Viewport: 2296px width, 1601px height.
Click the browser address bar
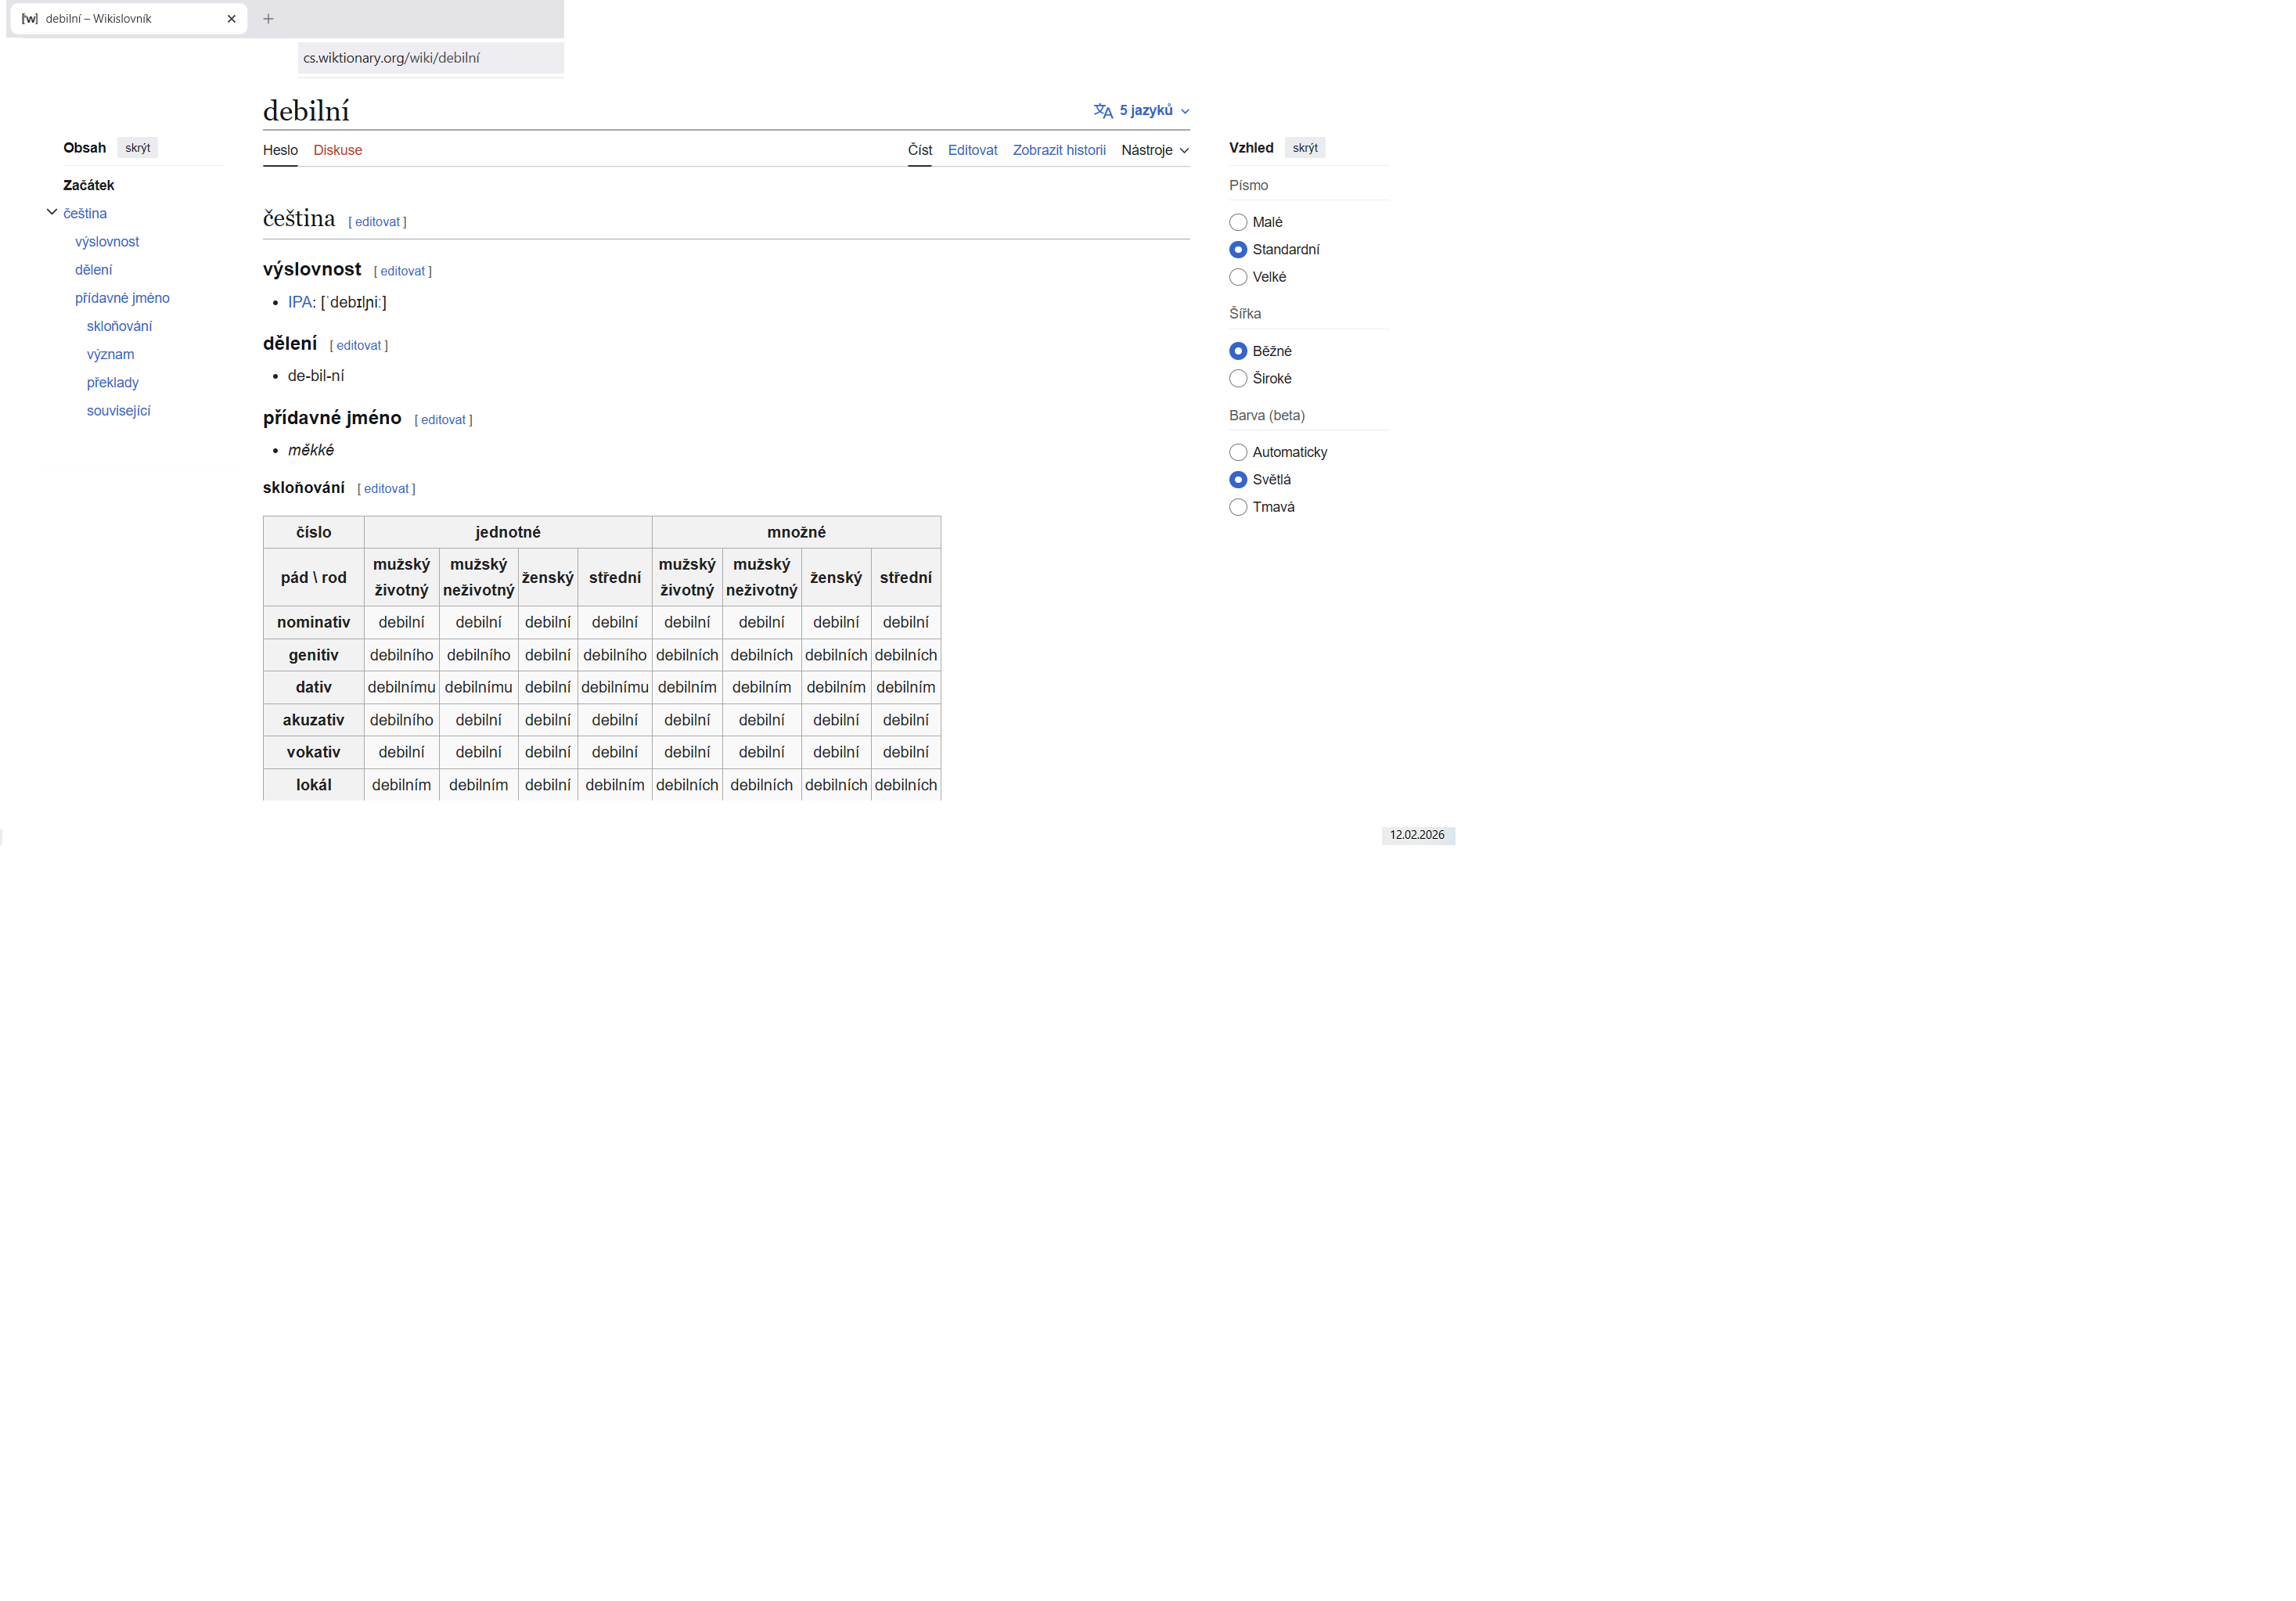(x=430, y=58)
